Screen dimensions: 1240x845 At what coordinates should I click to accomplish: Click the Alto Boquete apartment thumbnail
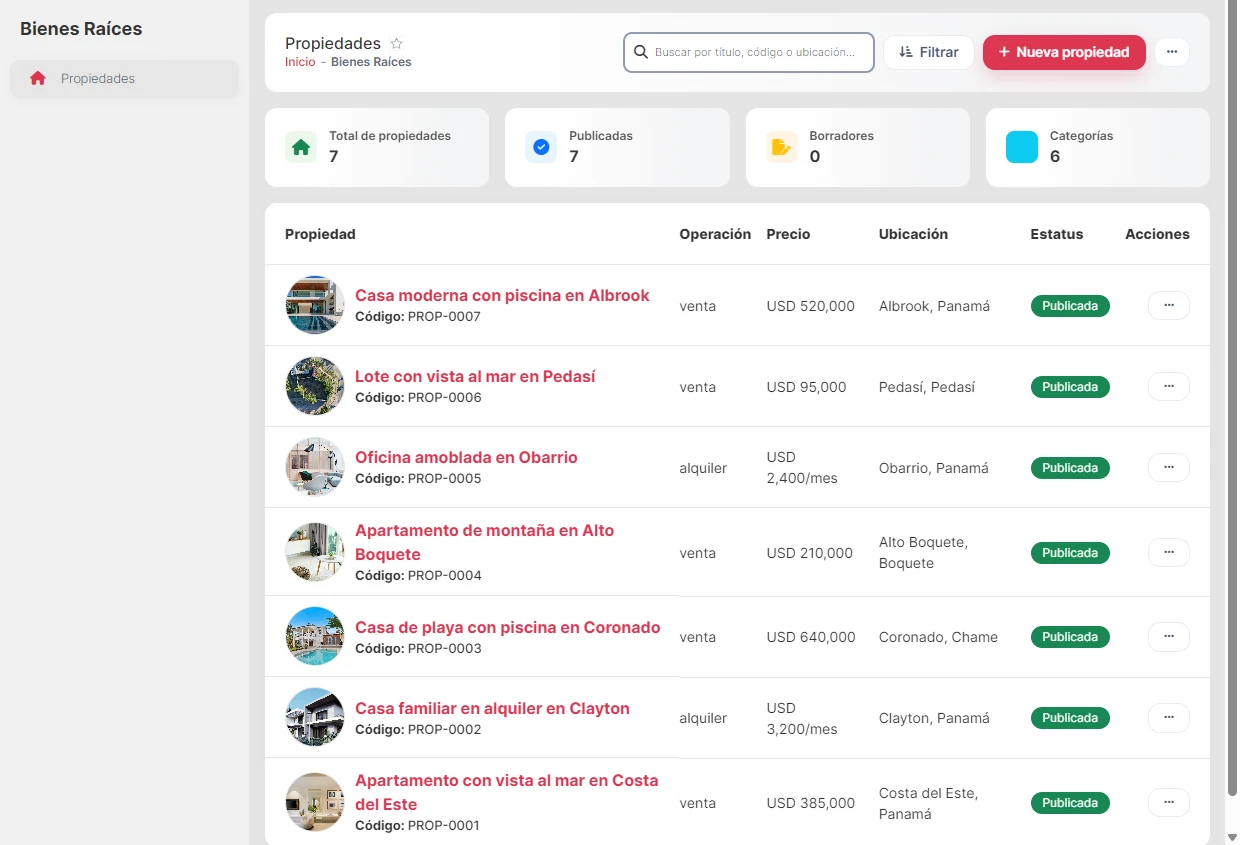pyautogui.click(x=315, y=552)
